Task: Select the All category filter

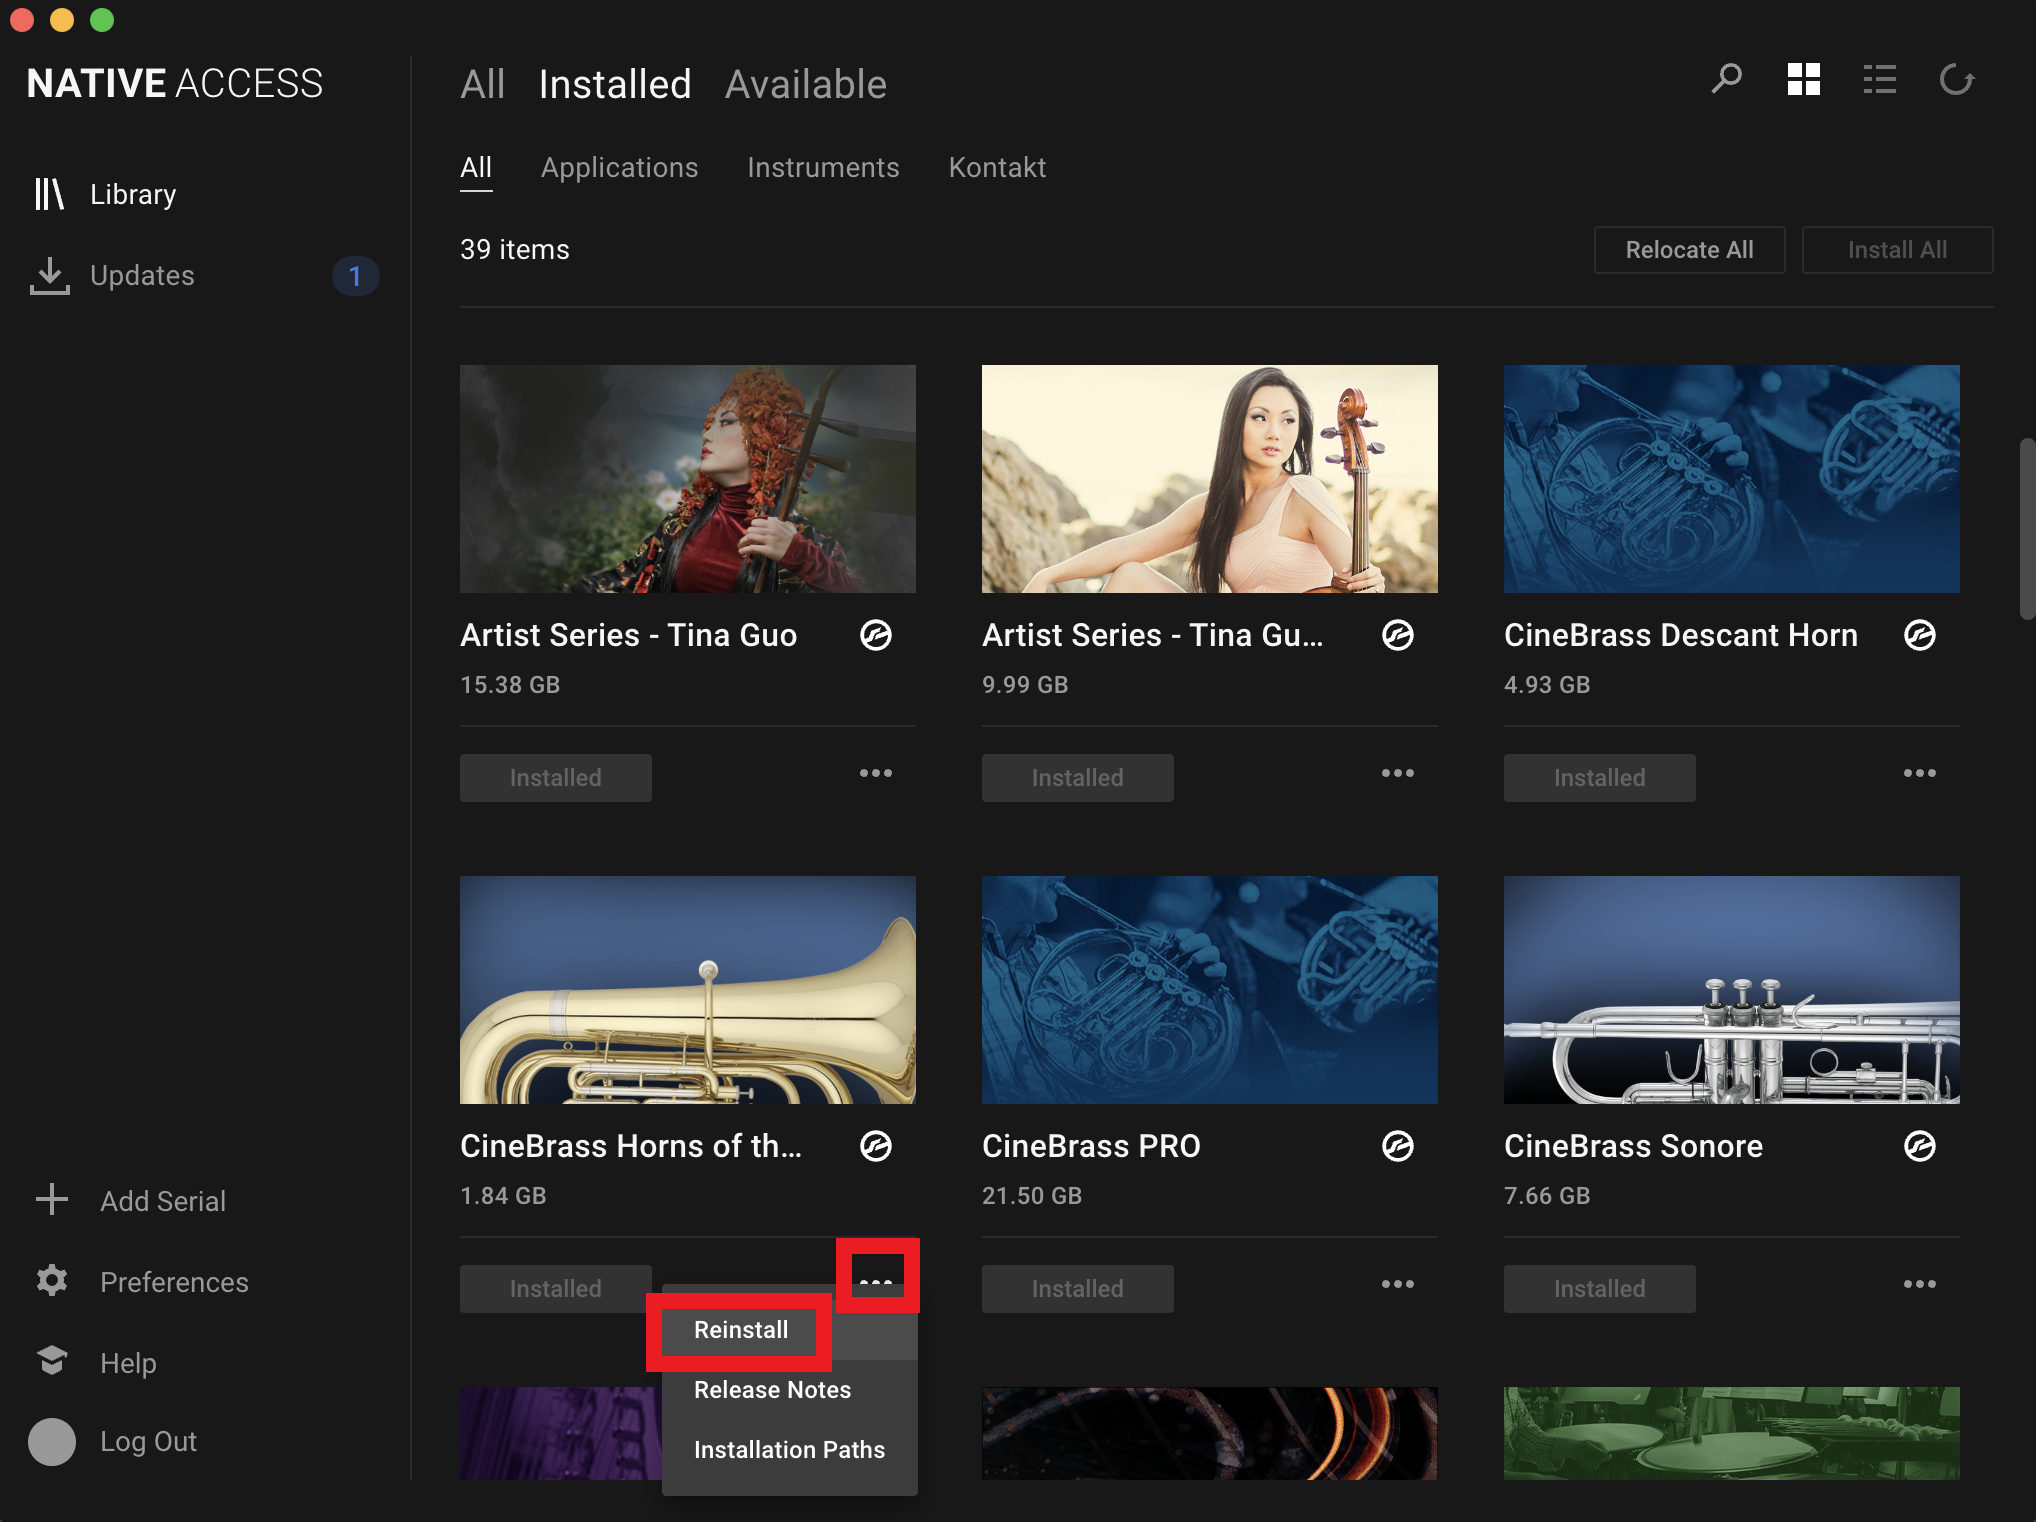Action: tap(476, 168)
